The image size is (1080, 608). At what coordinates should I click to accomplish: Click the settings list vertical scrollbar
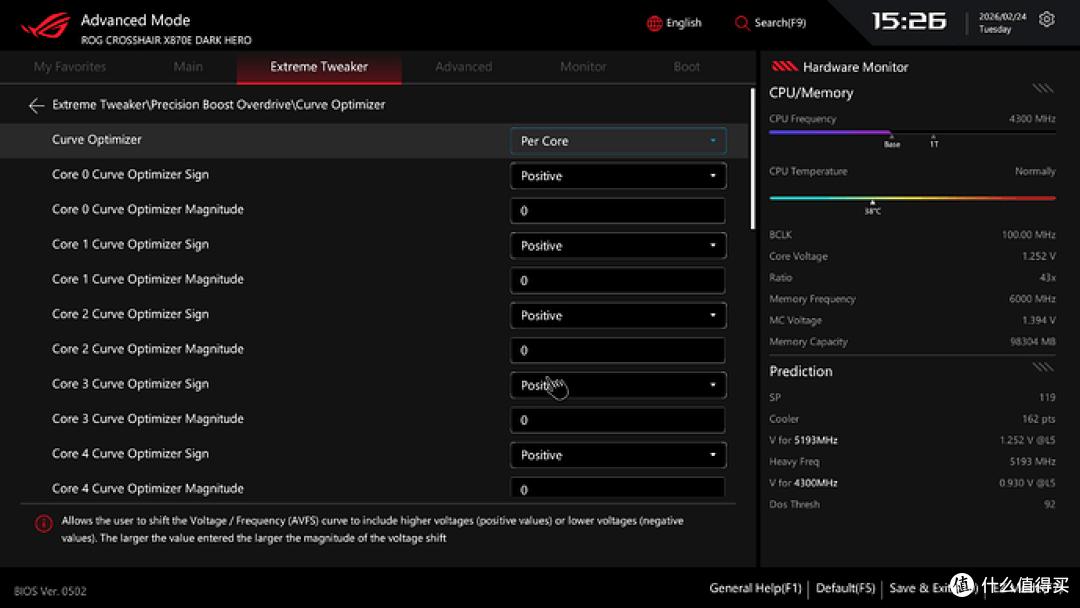[752, 159]
